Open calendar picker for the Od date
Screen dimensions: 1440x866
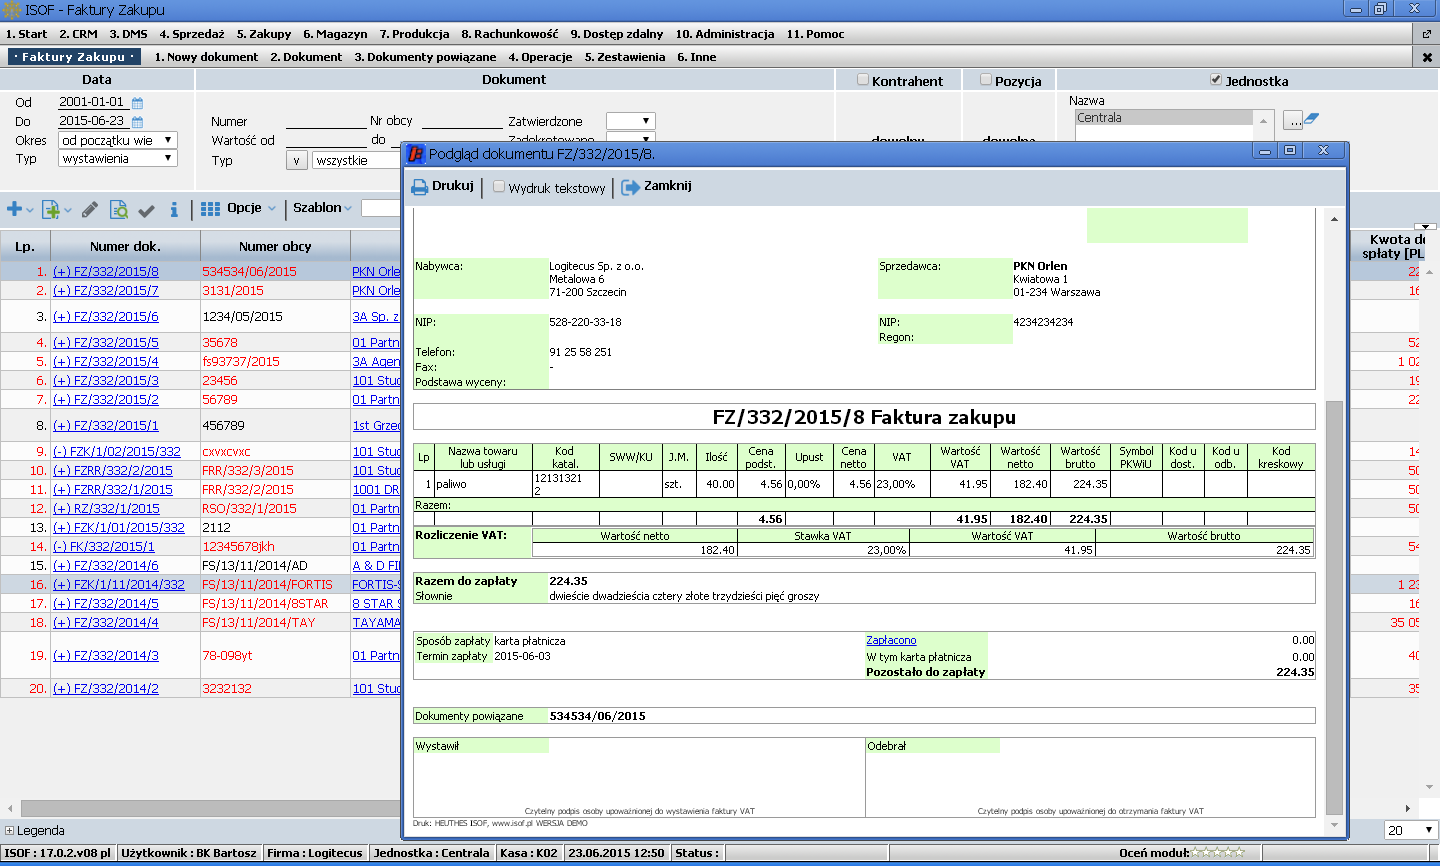click(x=138, y=103)
